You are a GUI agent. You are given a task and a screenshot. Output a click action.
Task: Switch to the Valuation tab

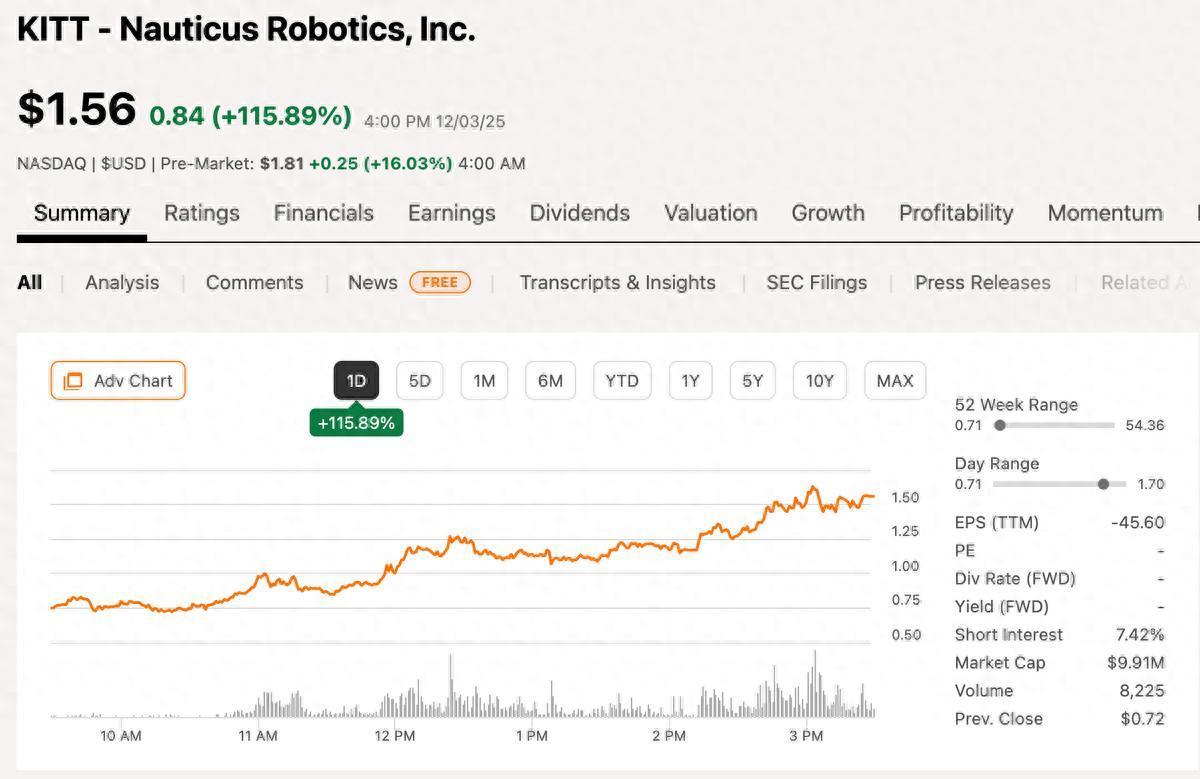click(x=710, y=213)
